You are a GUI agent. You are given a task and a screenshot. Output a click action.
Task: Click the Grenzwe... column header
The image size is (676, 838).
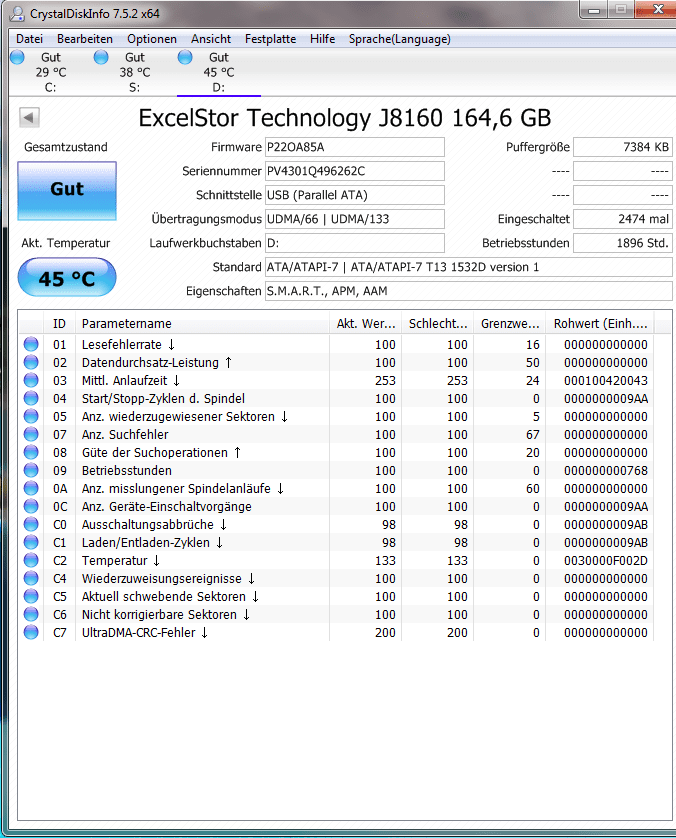pyautogui.click(x=510, y=324)
